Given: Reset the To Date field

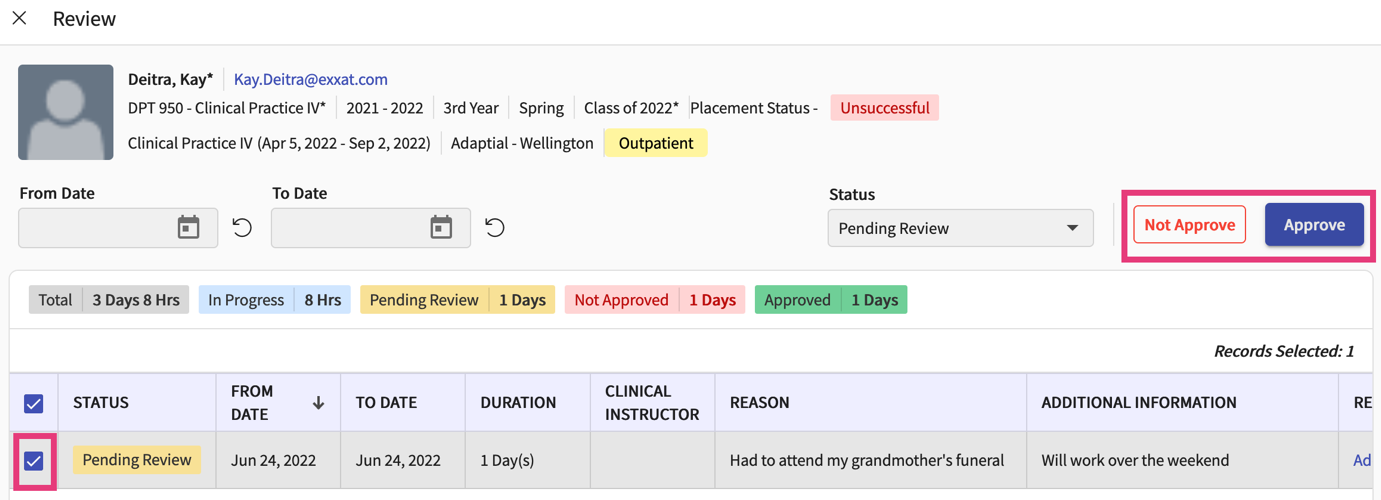Looking at the screenshot, I should [495, 228].
